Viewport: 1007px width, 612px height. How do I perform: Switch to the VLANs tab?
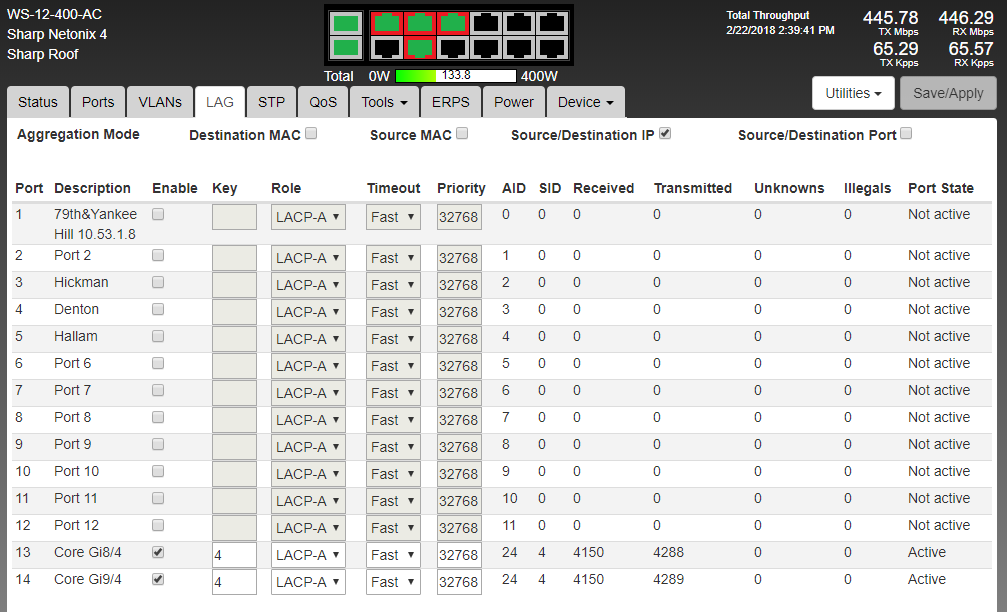(160, 102)
